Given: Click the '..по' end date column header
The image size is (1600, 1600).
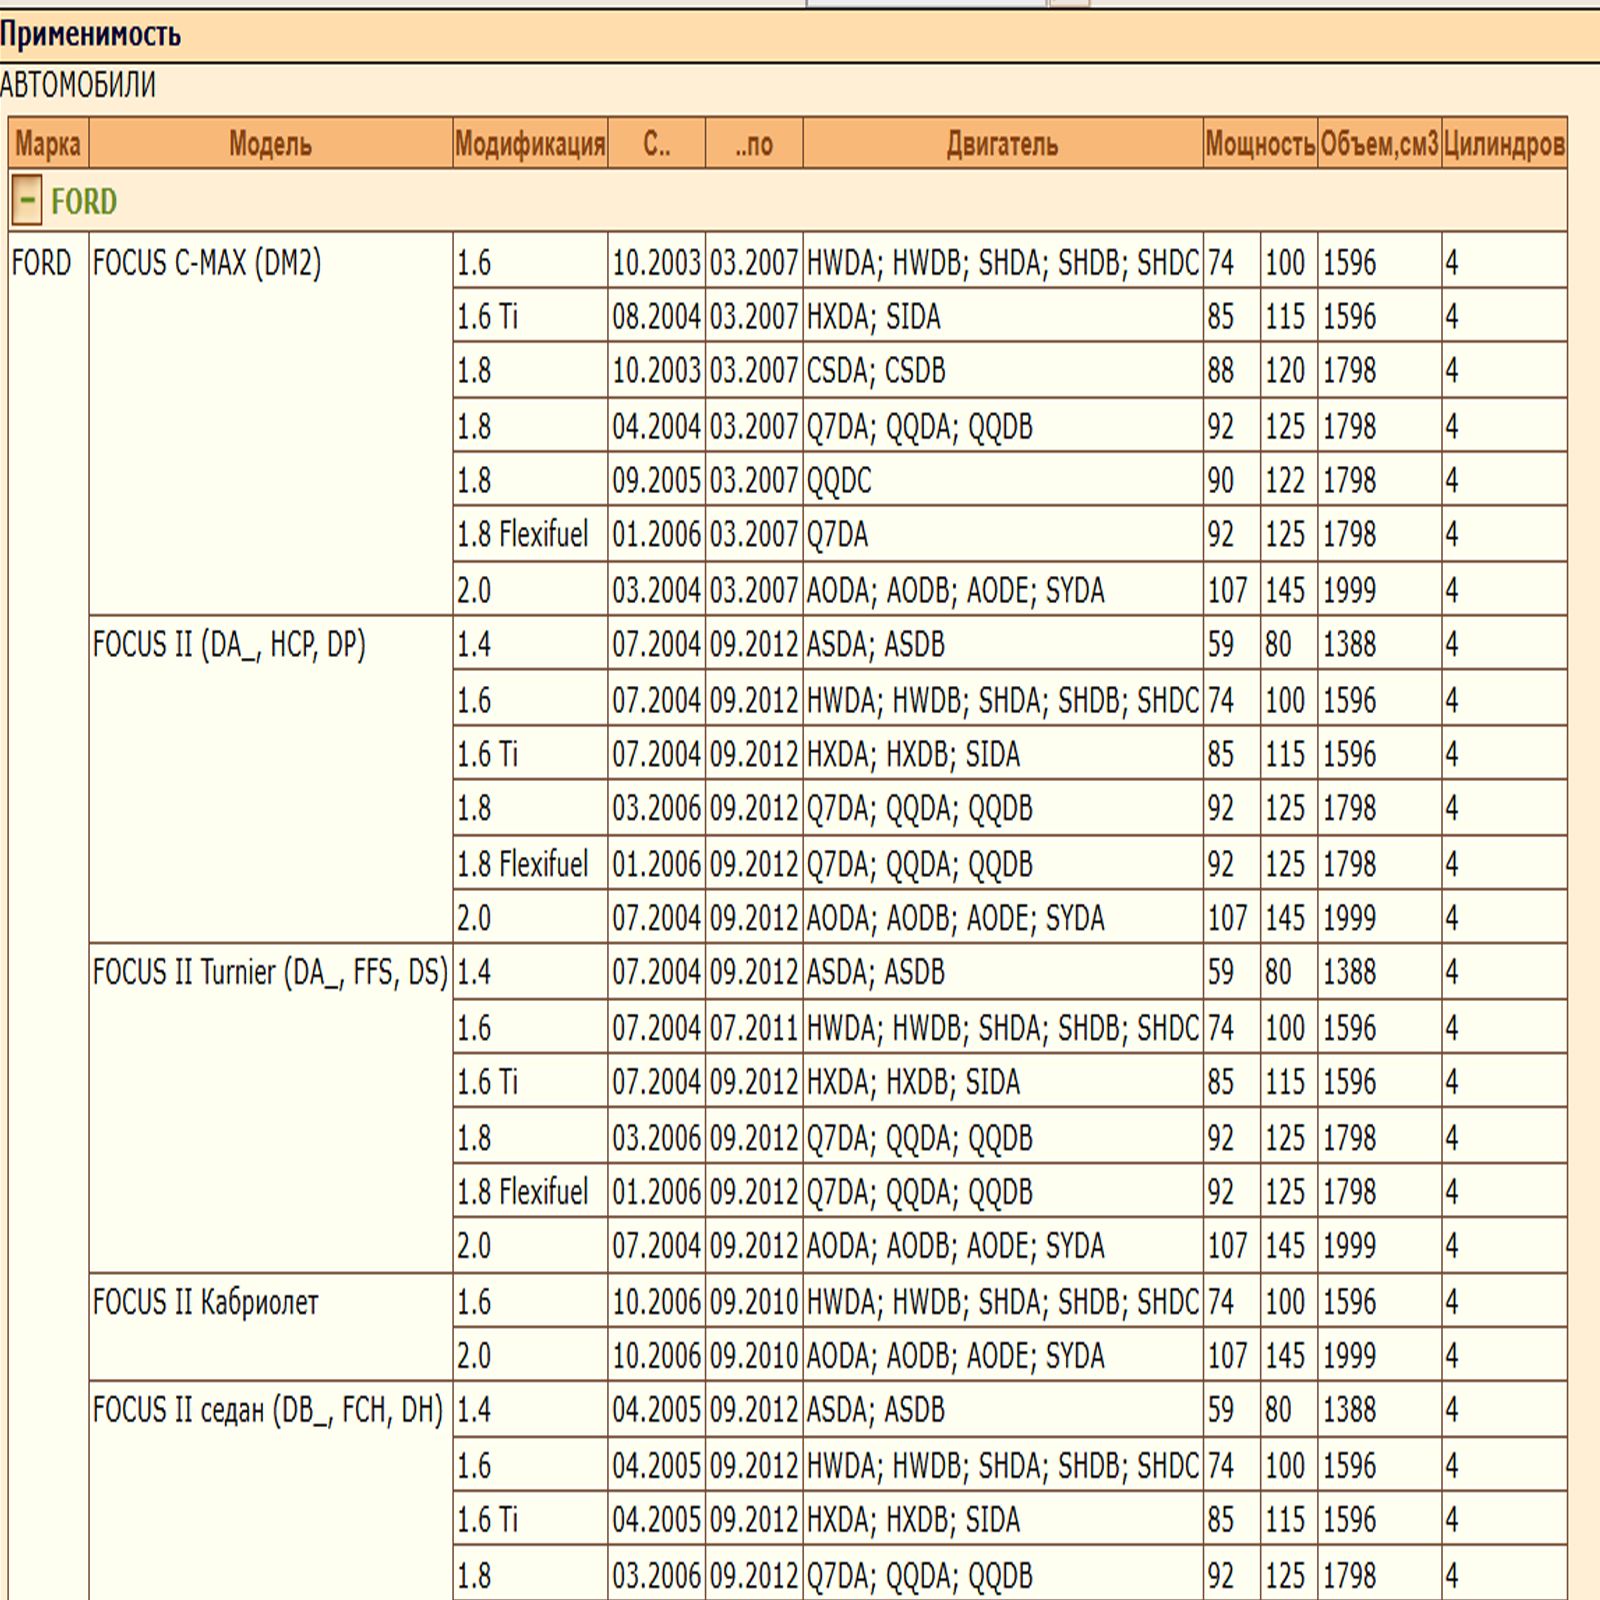Looking at the screenshot, I should [754, 144].
